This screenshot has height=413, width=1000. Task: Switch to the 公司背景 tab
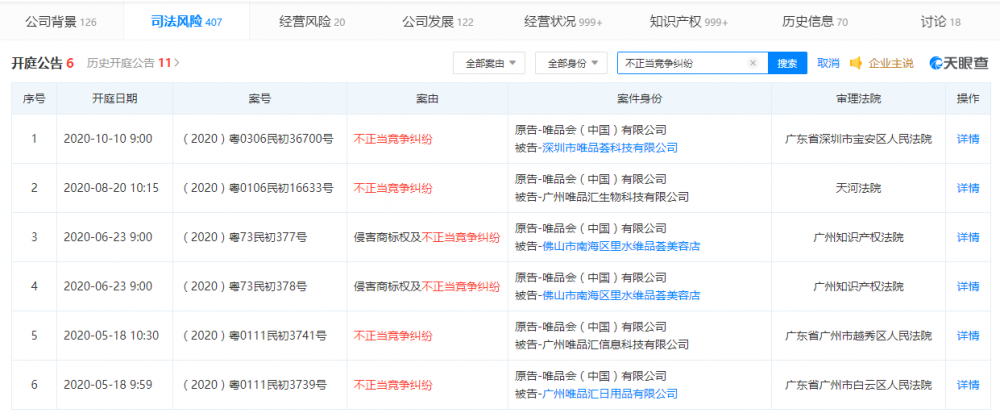click(61, 22)
